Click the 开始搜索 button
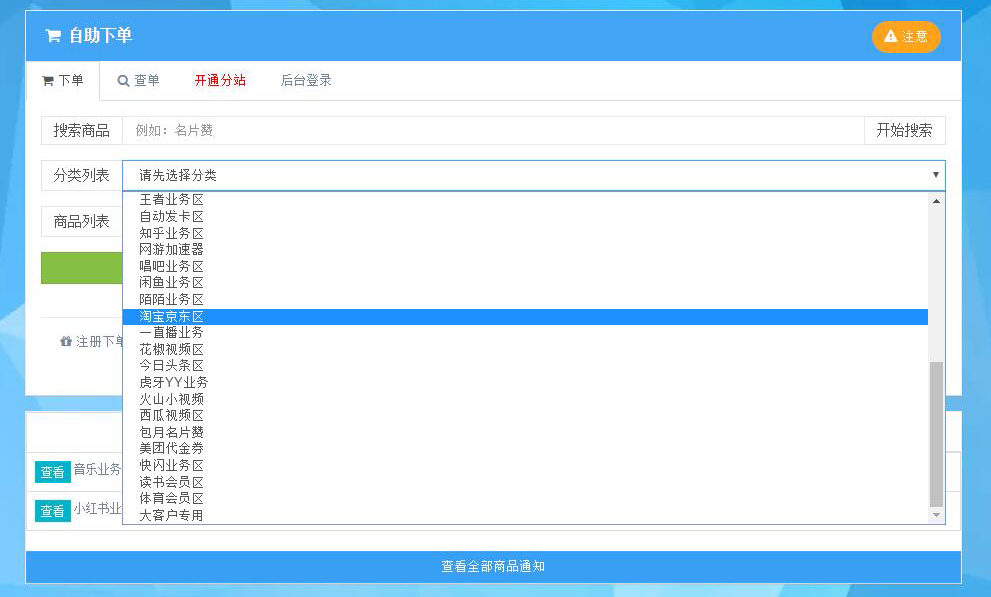 (x=904, y=130)
